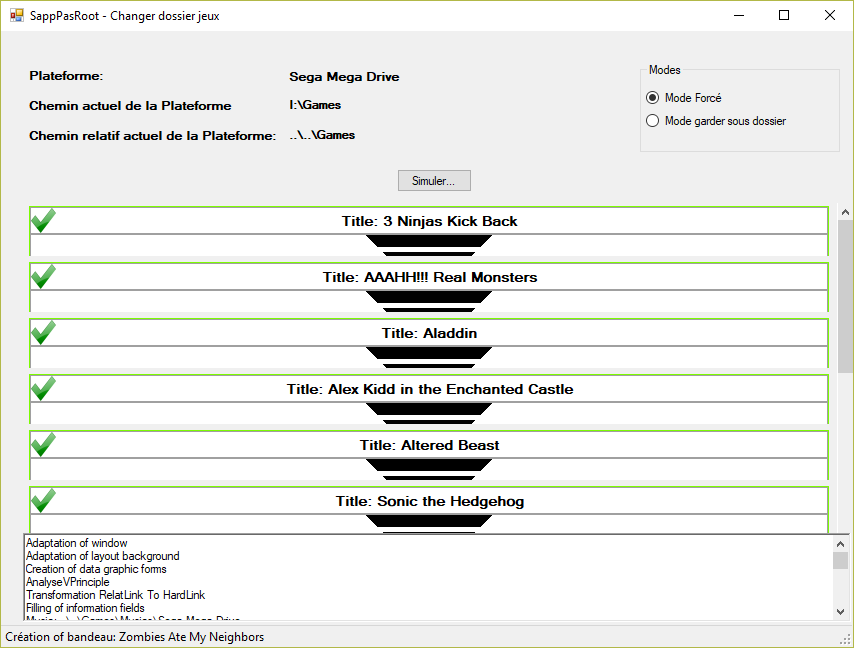Screen dimensions: 854x648
Task: Click the green checkmark beside AAAHH!!! Real Monsters
Action: click(x=43, y=277)
